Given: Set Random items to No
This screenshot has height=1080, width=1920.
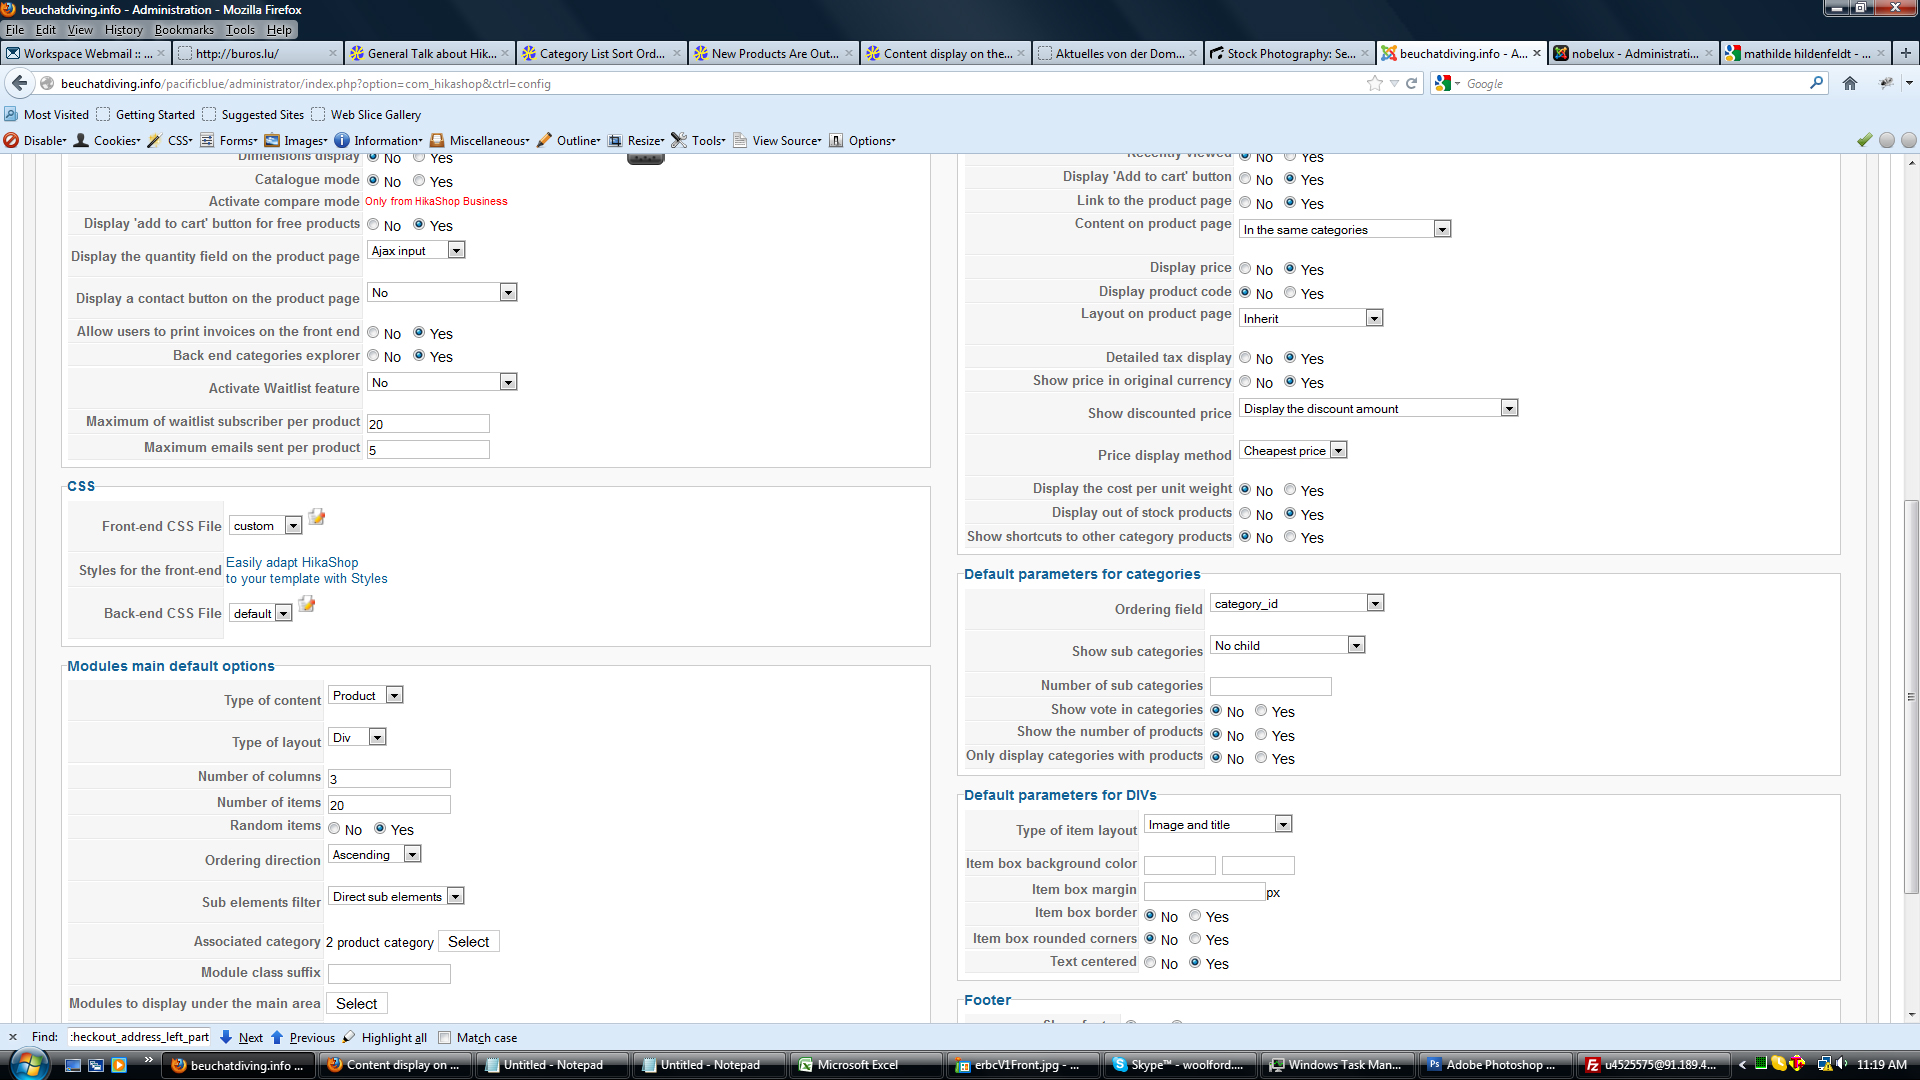Looking at the screenshot, I should [x=334, y=829].
